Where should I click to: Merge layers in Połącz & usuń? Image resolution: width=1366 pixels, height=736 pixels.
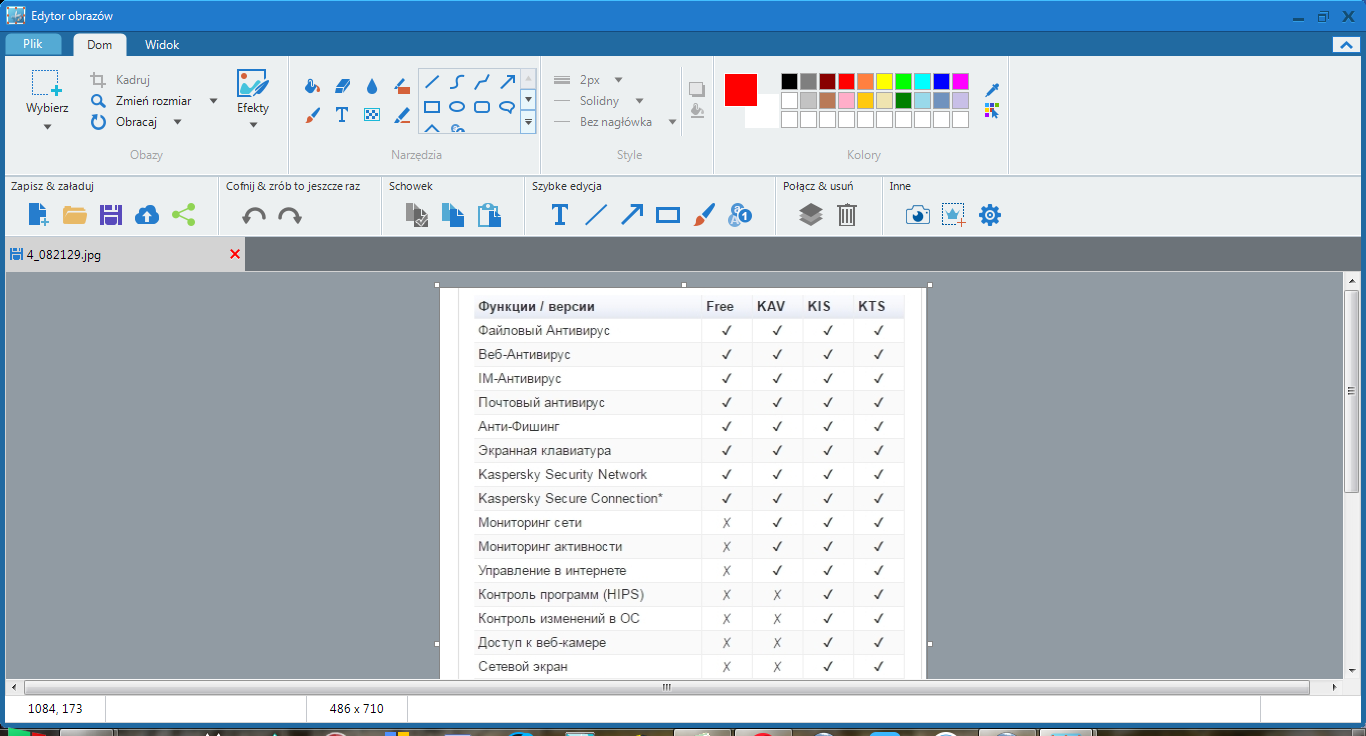coord(811,214)
